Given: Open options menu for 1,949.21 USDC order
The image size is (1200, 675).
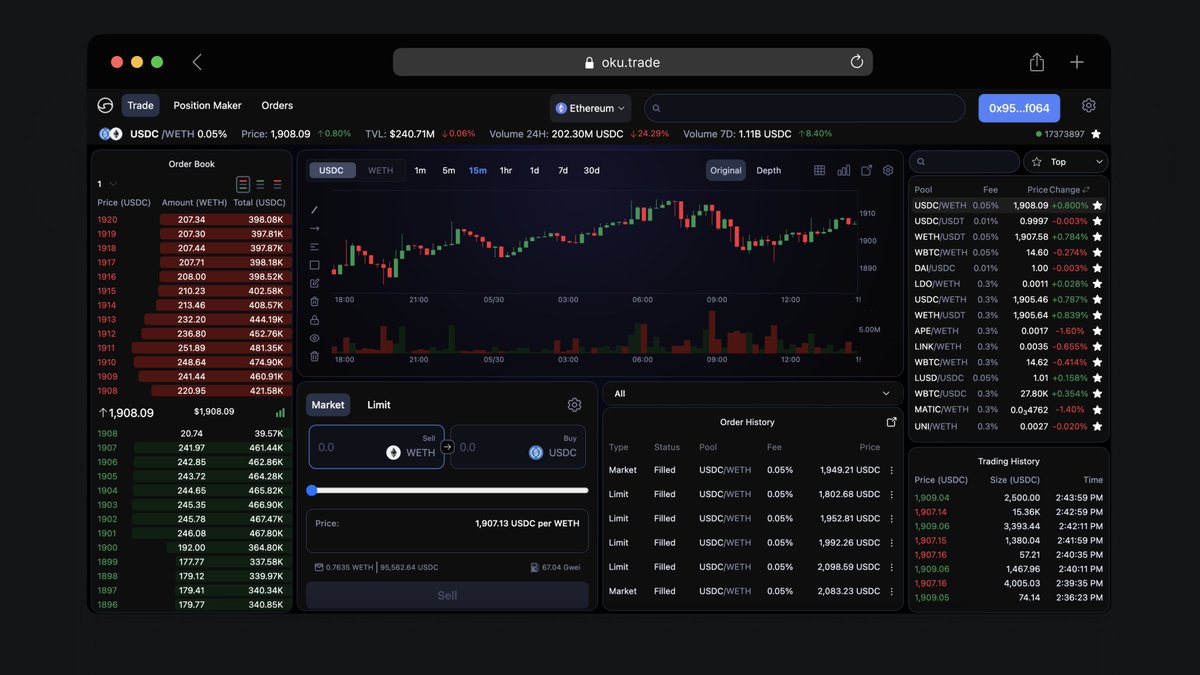Looking at the screenshot, I should coord(892,470).
